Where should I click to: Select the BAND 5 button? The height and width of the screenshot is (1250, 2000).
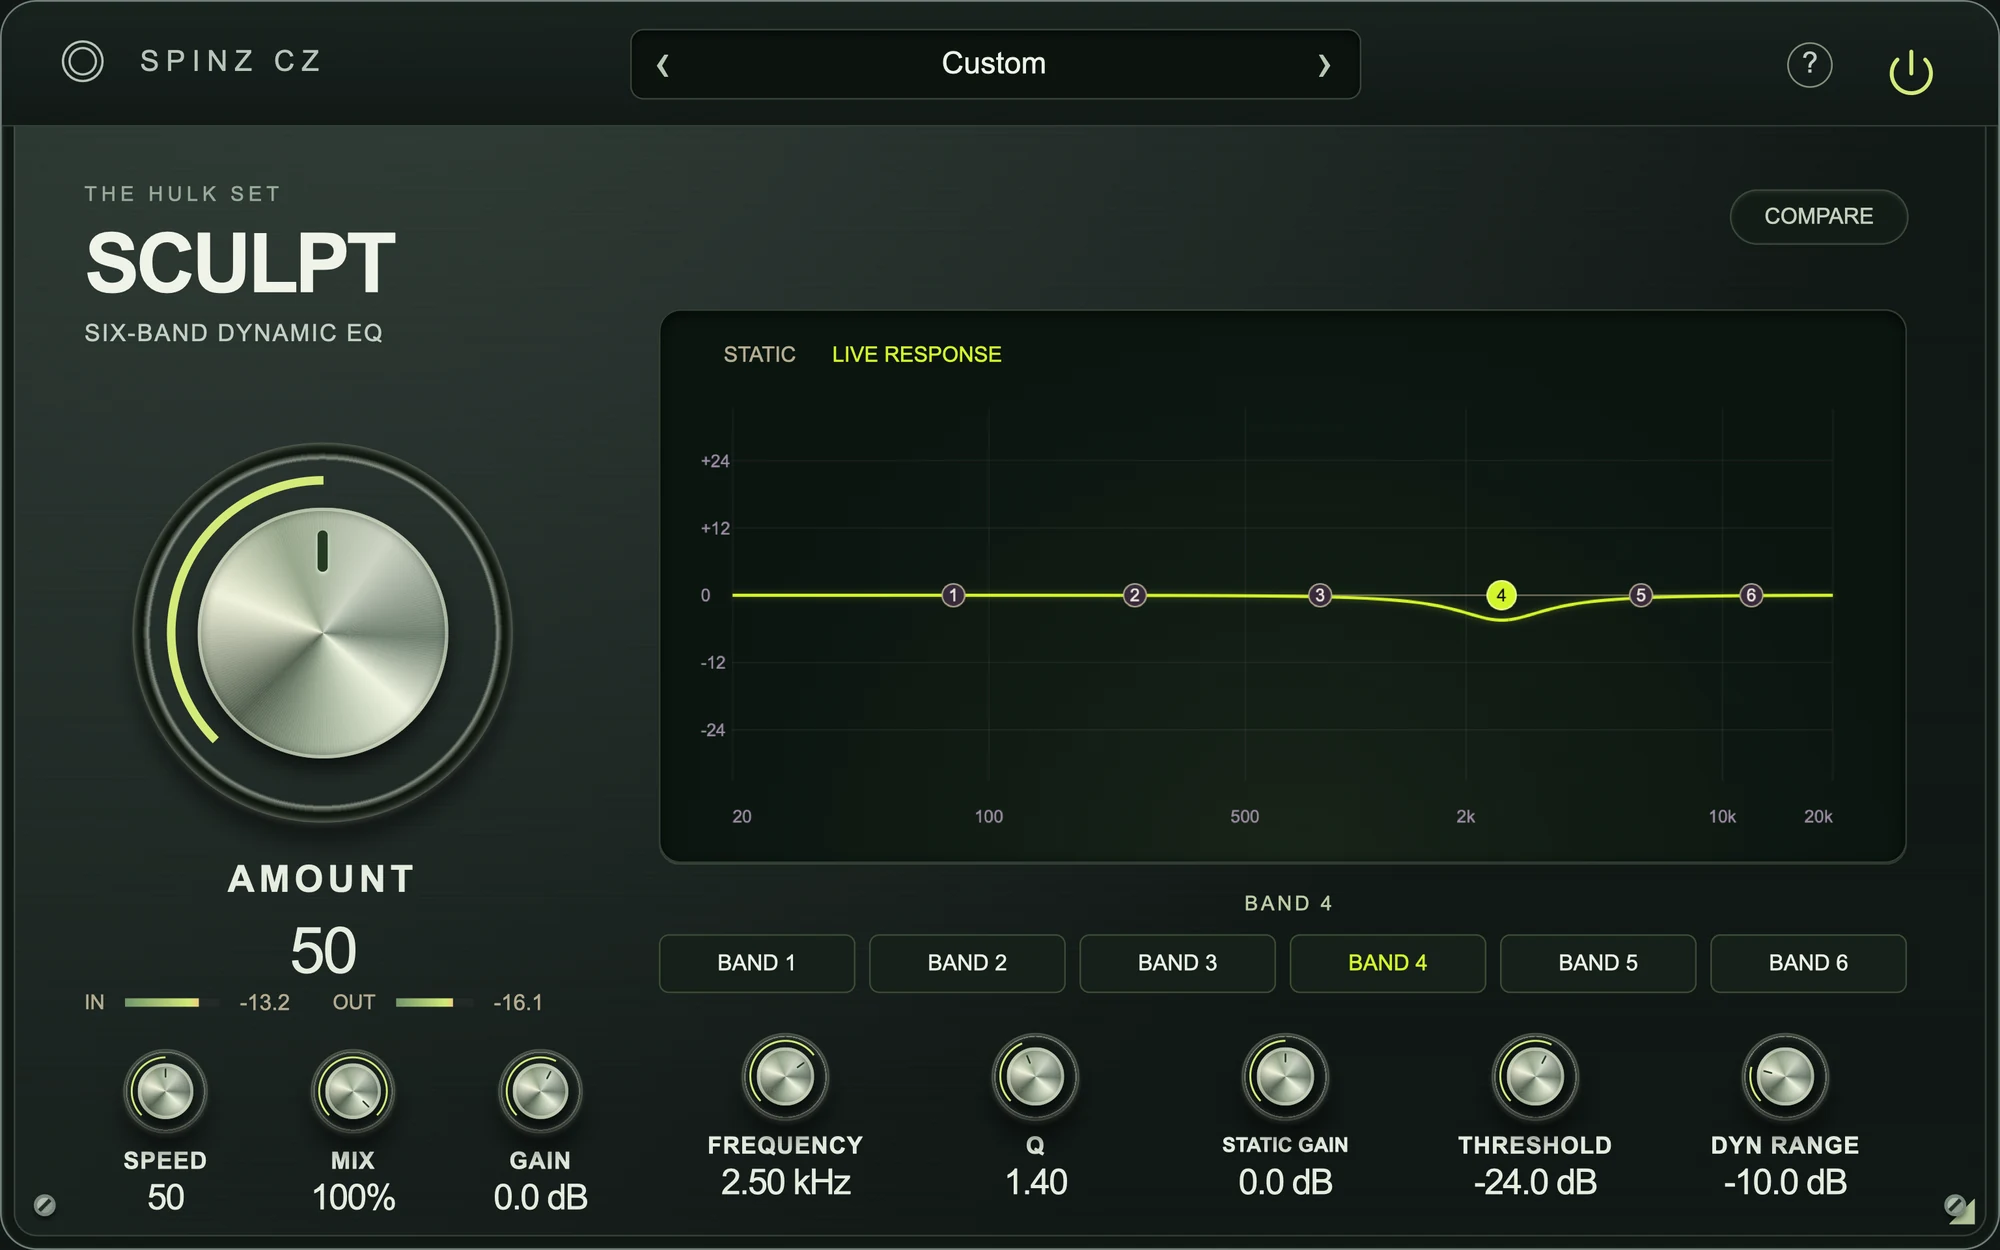coord(1598,963)
